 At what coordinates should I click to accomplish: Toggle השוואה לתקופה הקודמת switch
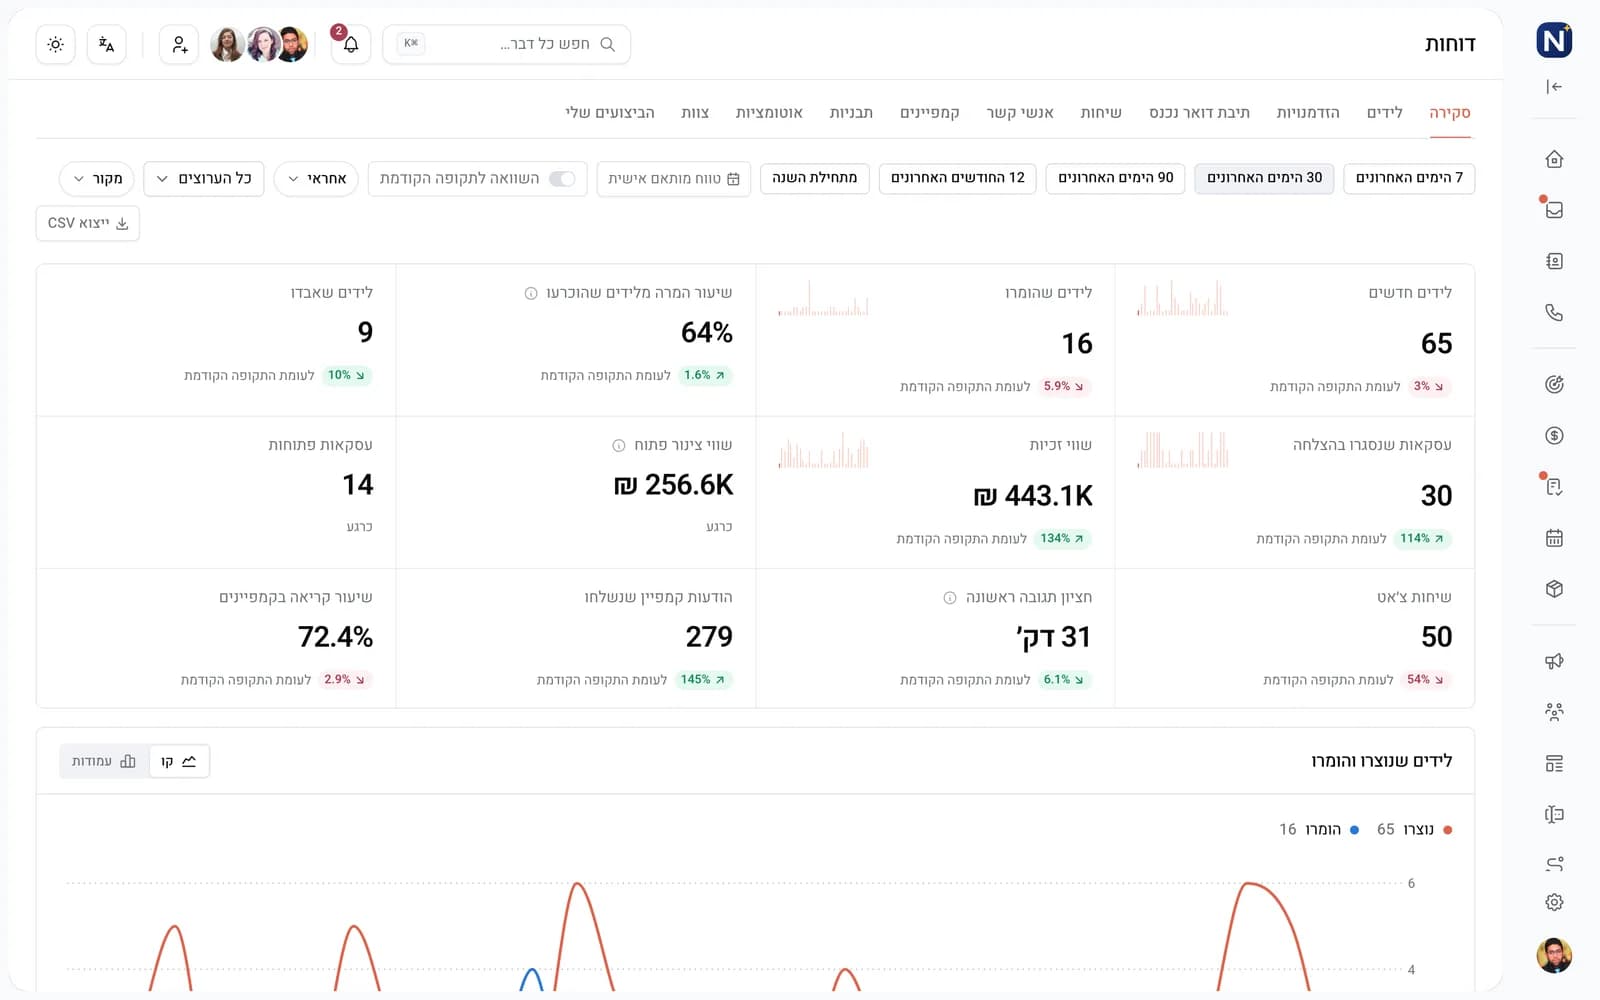563,179
